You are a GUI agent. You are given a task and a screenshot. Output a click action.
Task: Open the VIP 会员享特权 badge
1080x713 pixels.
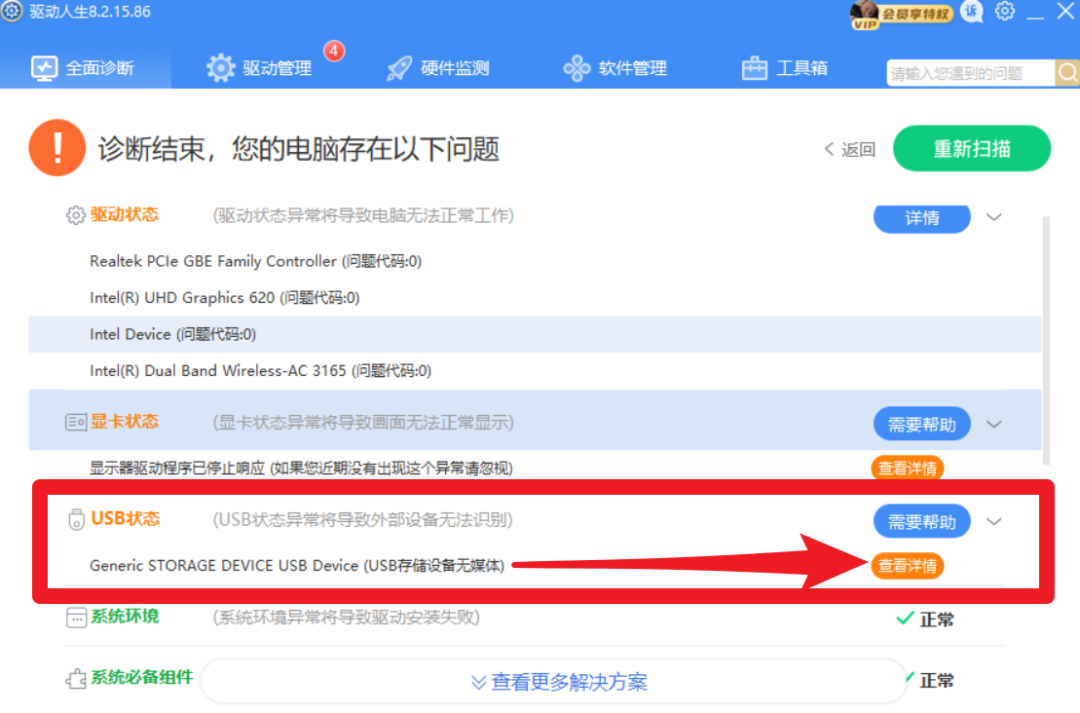coord(901,14)
